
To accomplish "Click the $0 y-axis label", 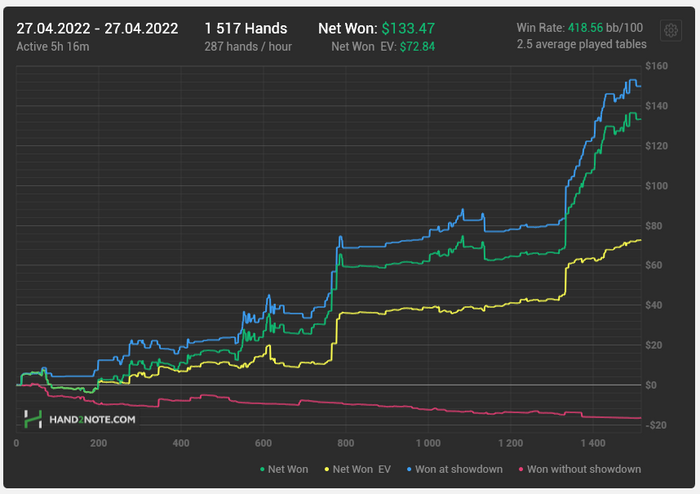I will [651, 385].
